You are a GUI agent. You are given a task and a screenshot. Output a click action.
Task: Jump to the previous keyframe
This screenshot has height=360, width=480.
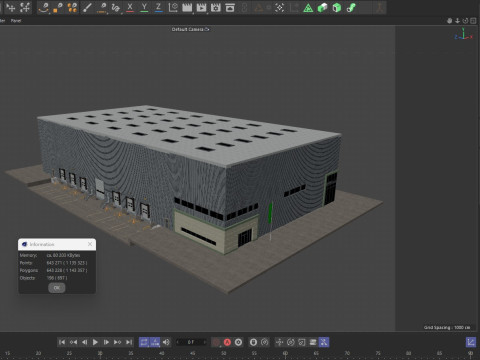(x=73, y=342)
